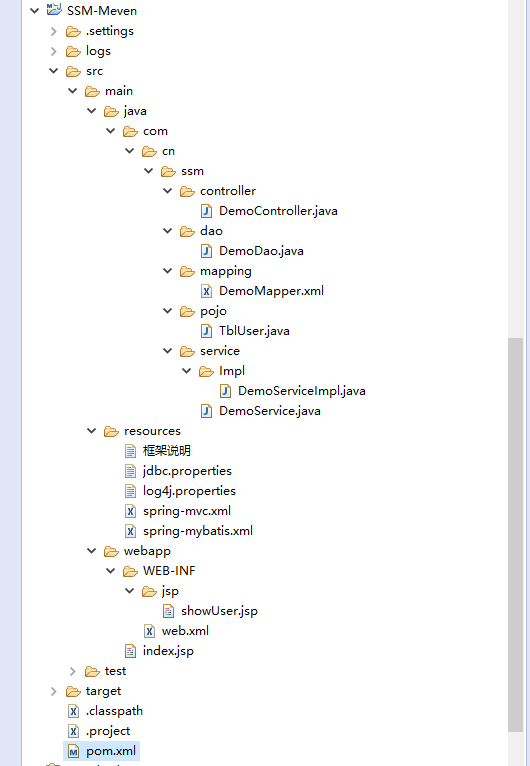Select the DemoController.java file name

pos(278,211)
